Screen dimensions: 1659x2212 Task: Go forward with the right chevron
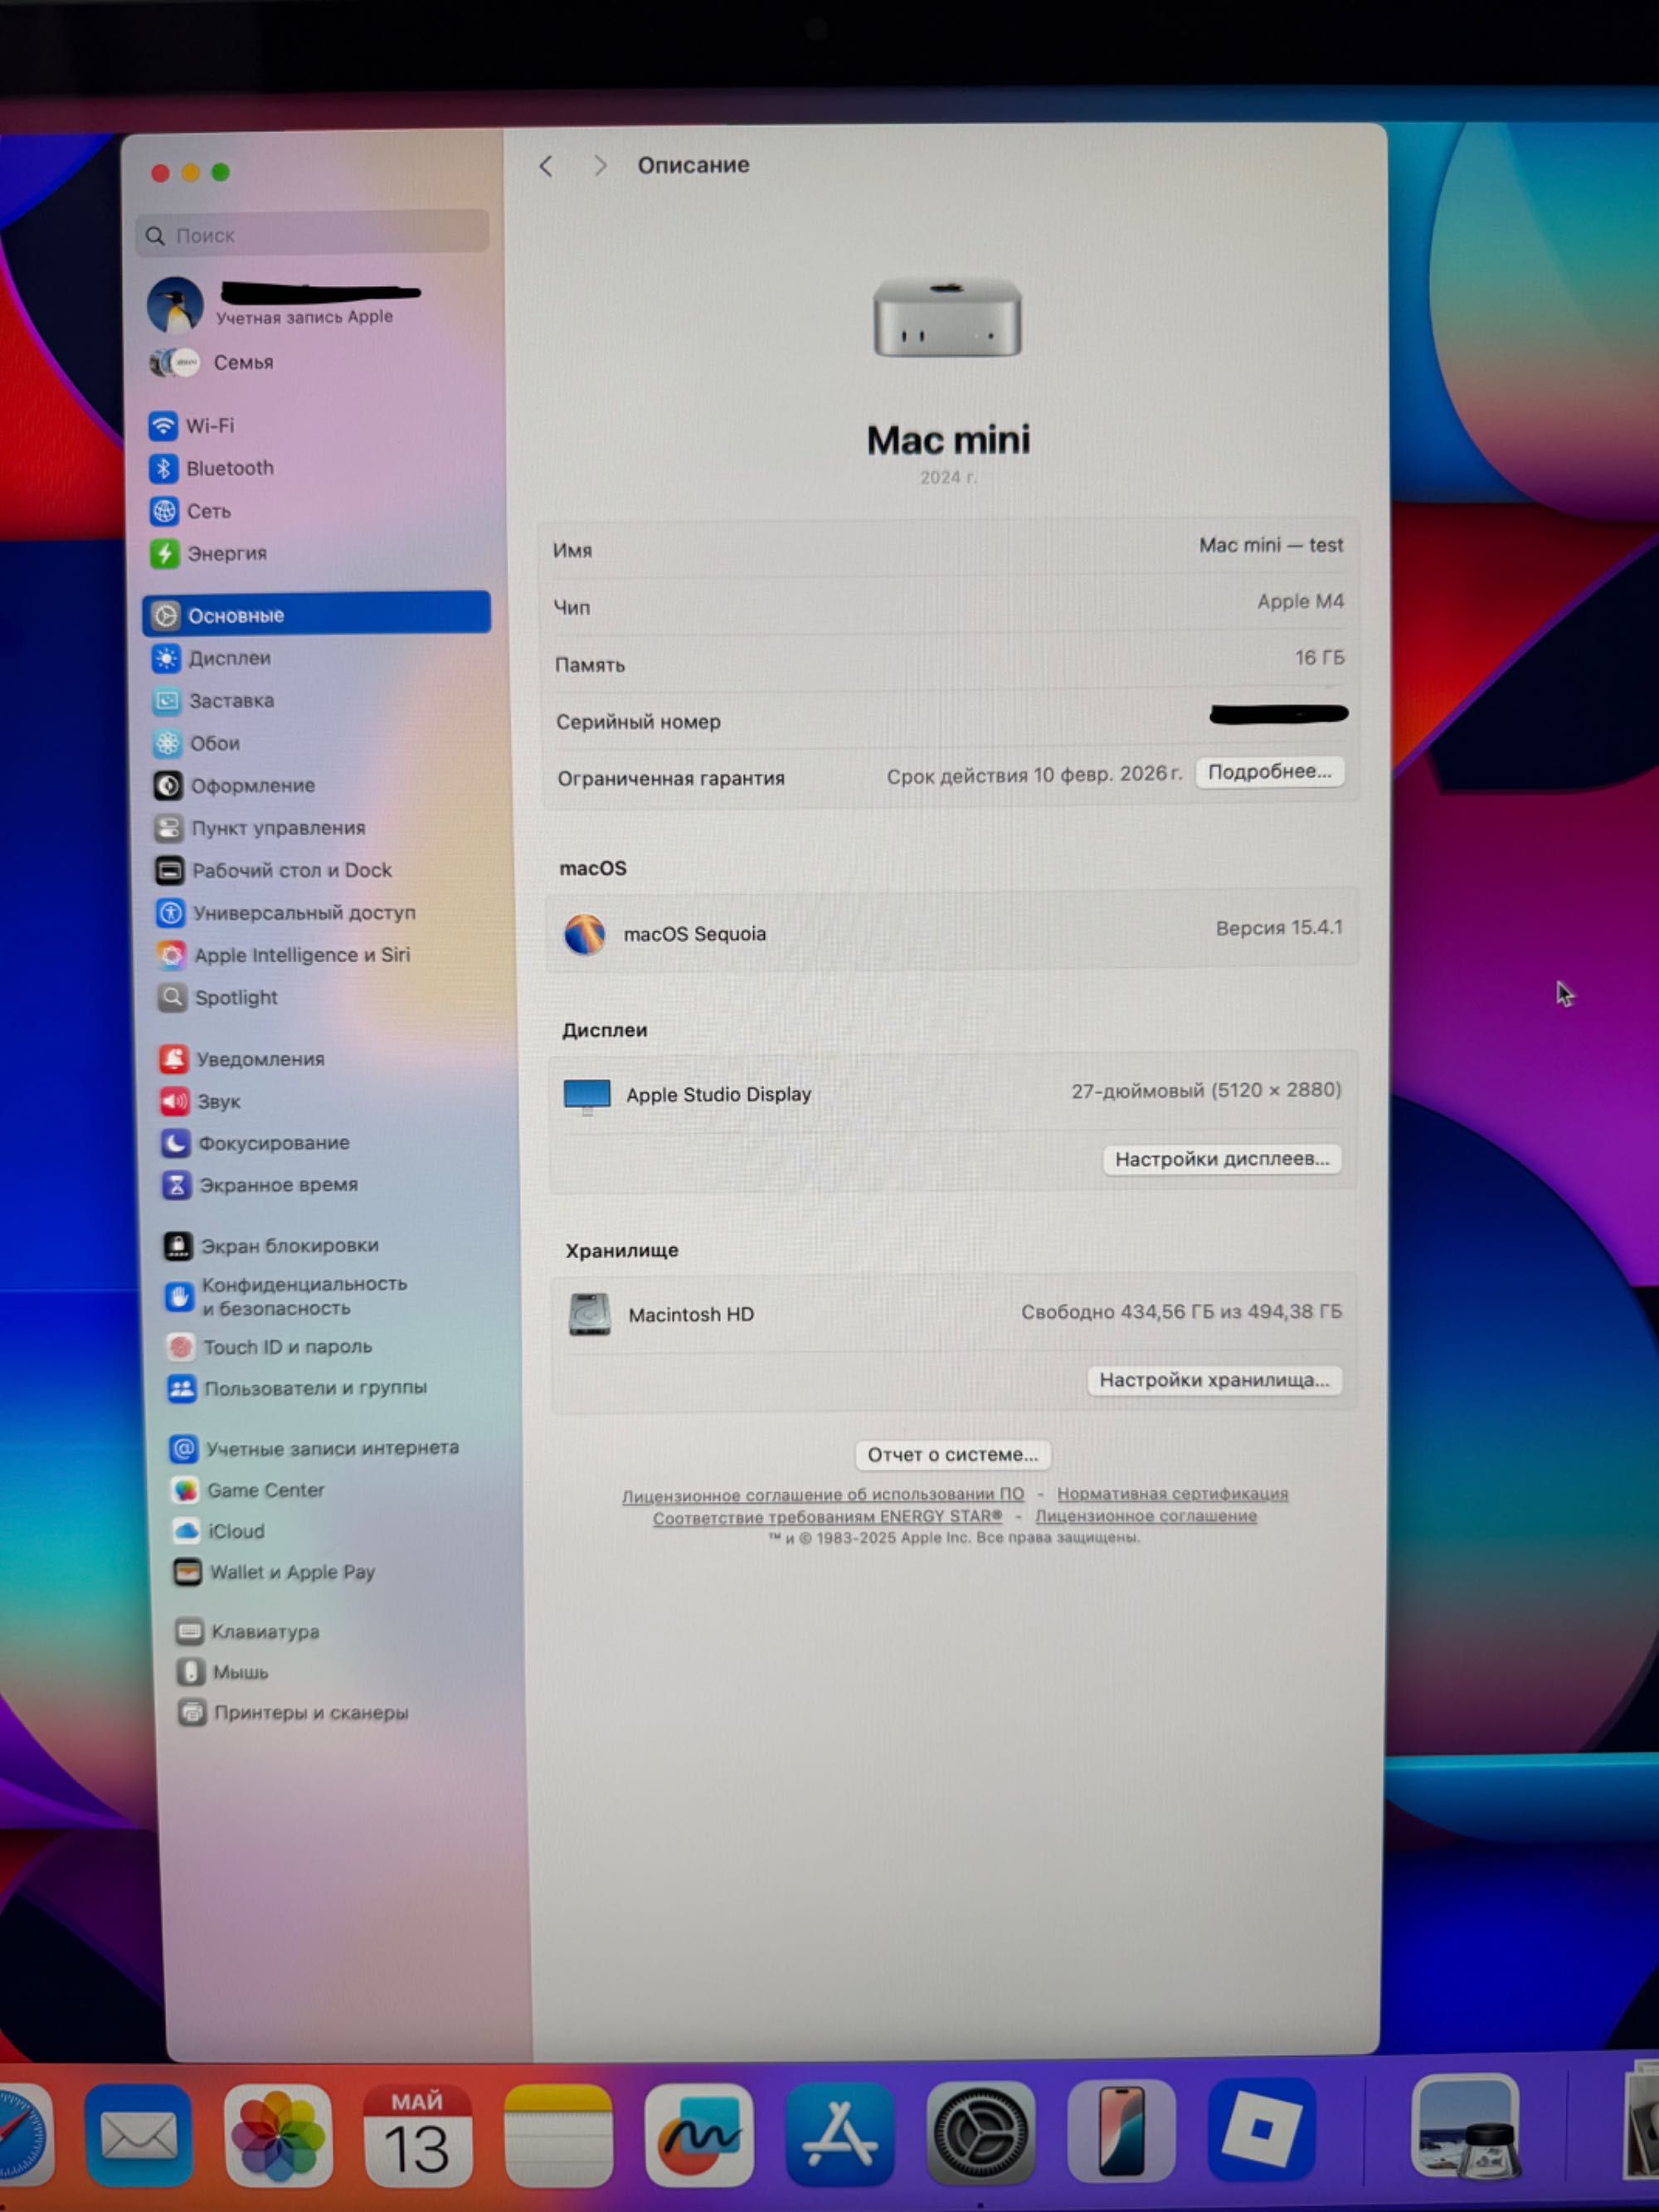[600, 166]
